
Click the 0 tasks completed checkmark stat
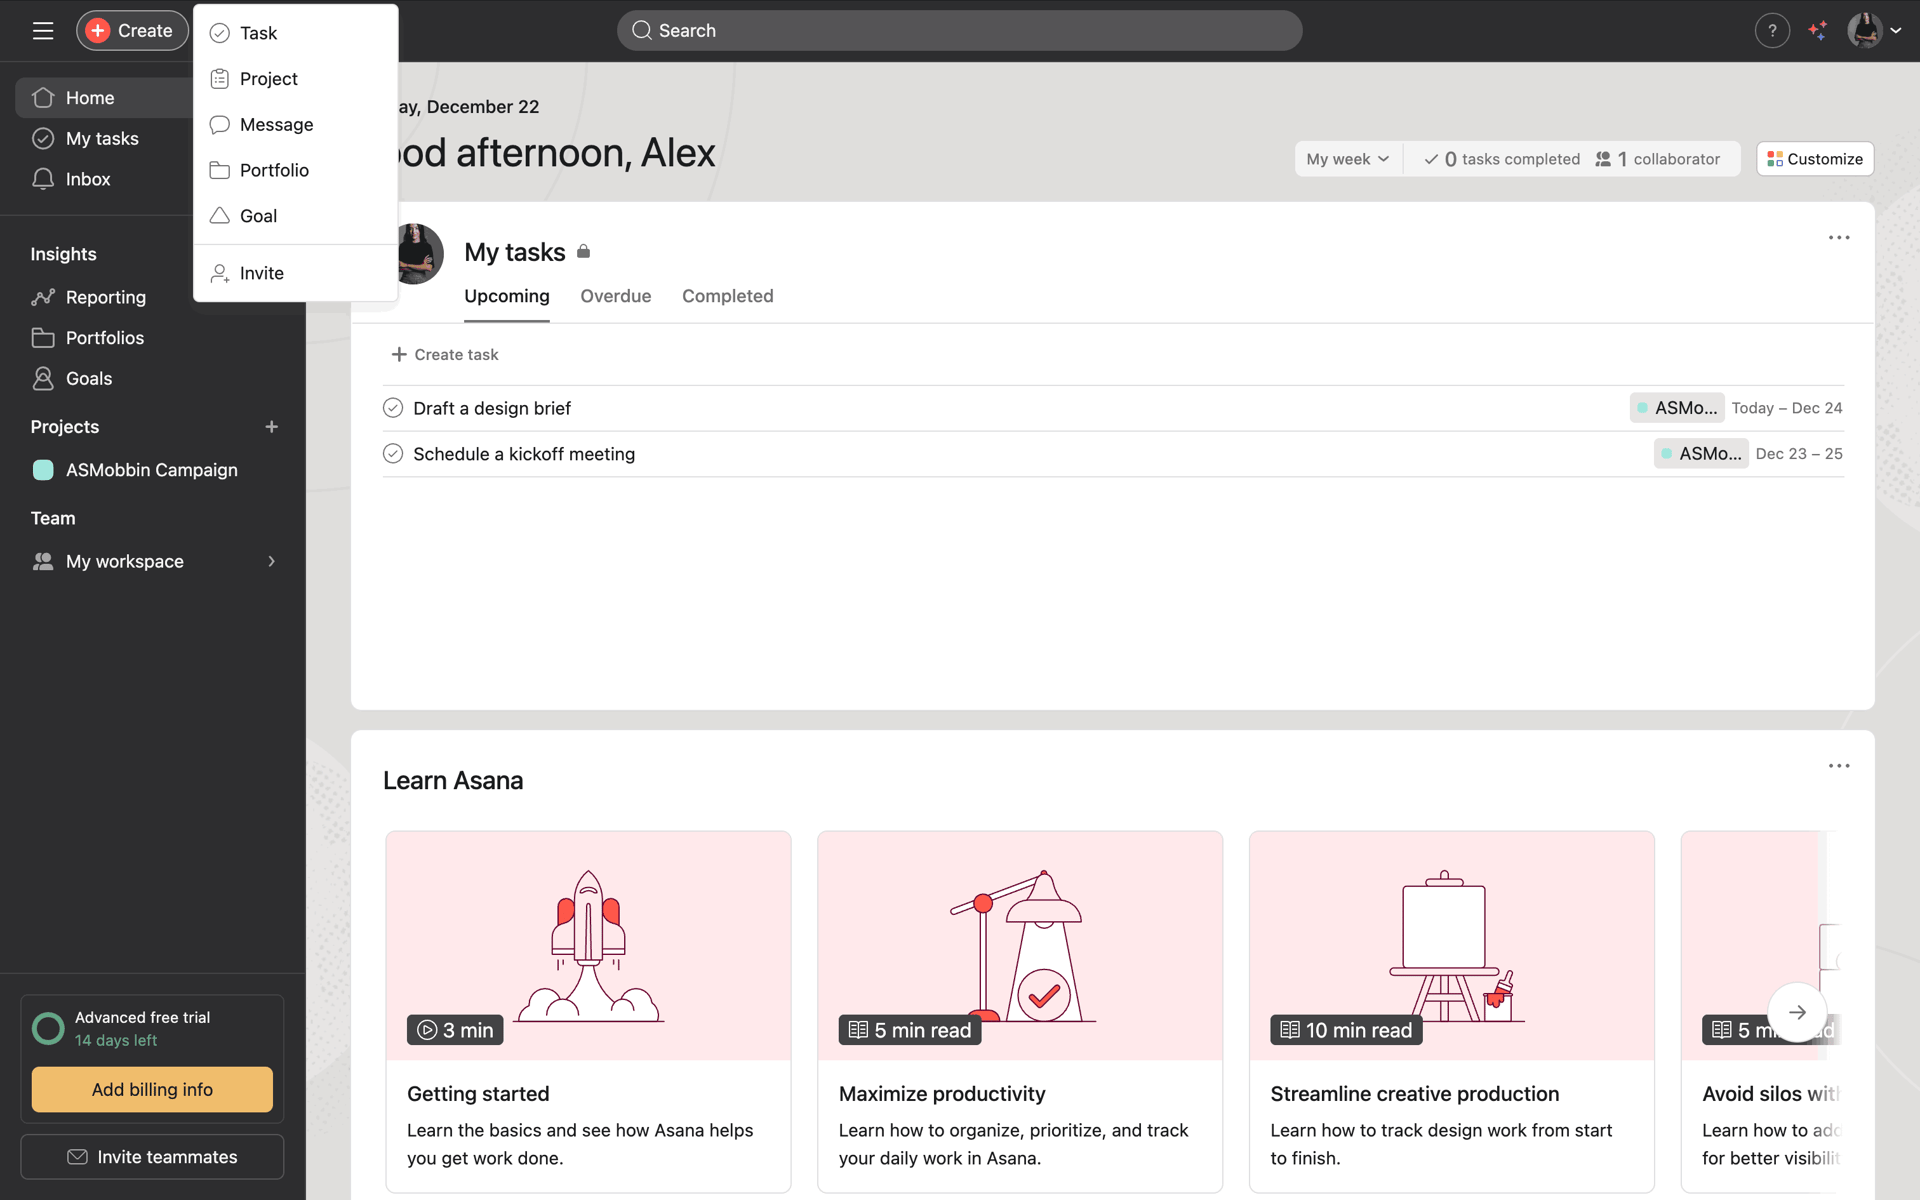point(1502,159)
